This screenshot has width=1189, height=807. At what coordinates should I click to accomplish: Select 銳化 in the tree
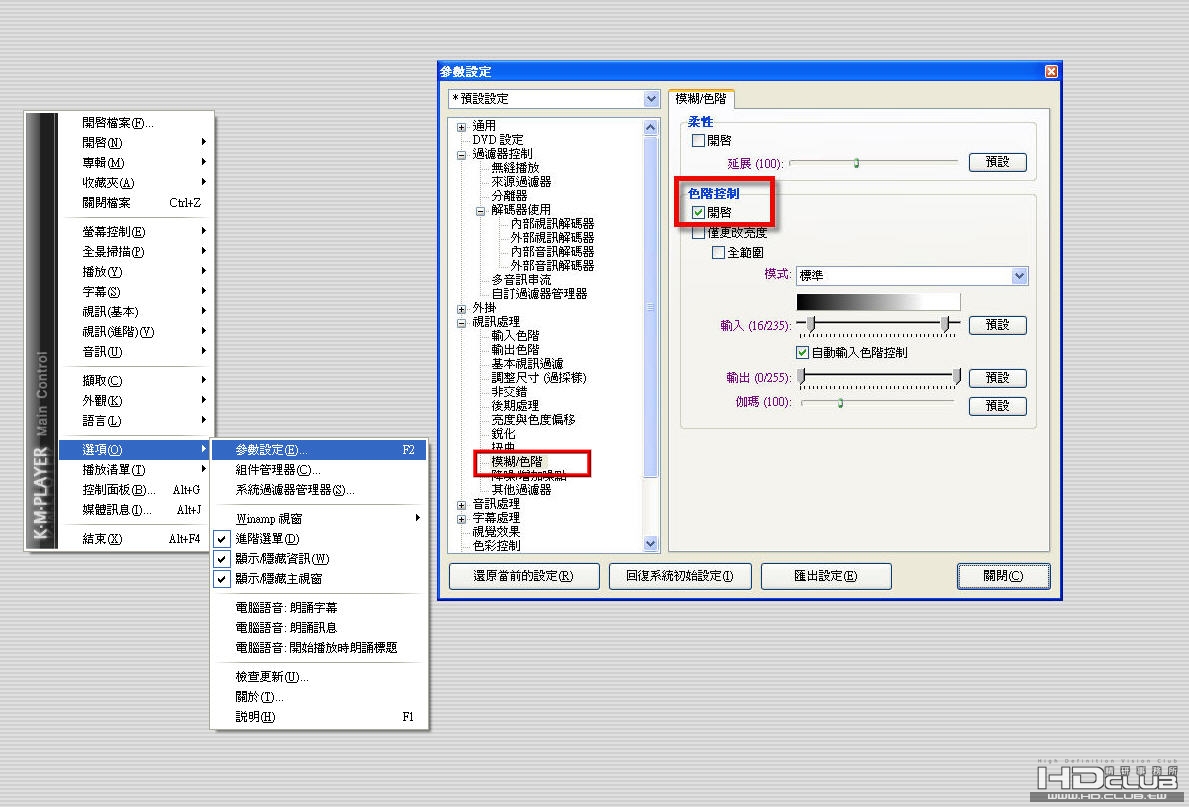point(503,433)
